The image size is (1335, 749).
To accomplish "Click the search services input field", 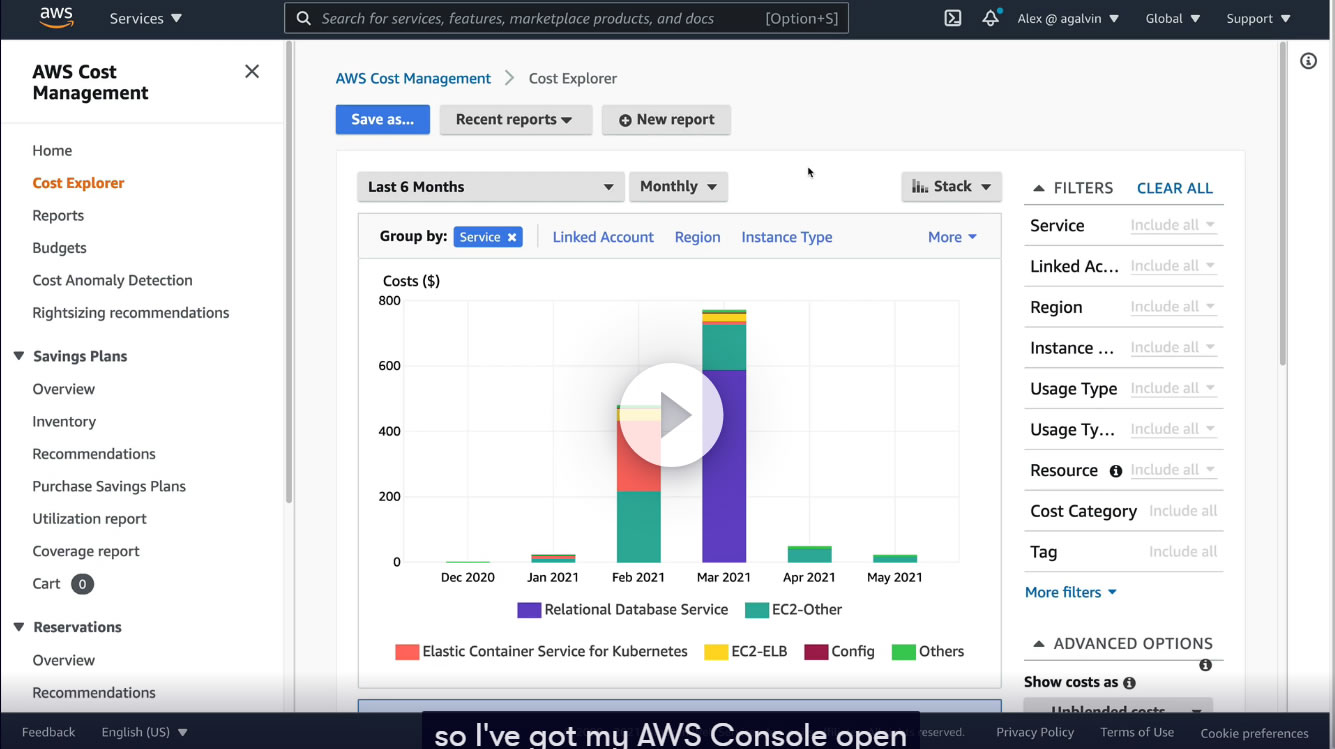I will click(566, 18).
